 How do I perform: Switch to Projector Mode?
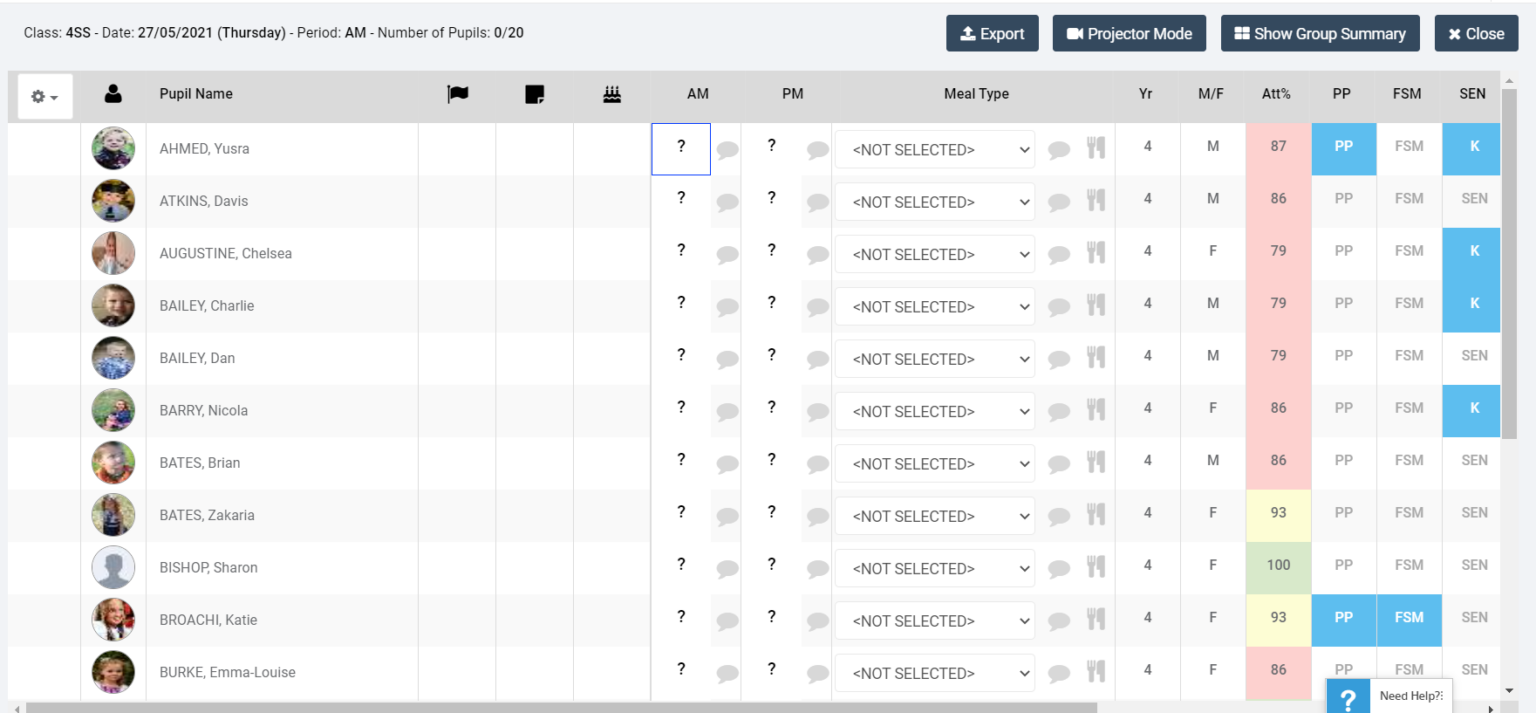coord(1129,34)
